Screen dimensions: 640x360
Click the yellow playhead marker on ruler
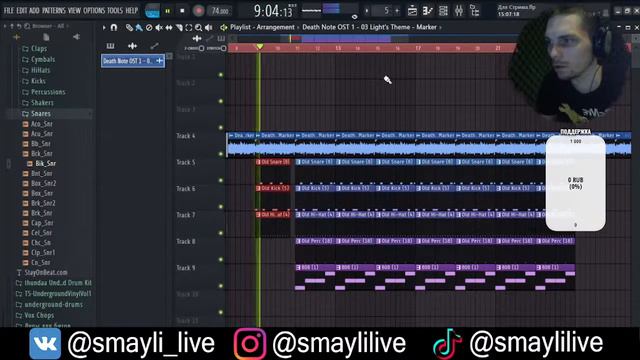[260, 47]
